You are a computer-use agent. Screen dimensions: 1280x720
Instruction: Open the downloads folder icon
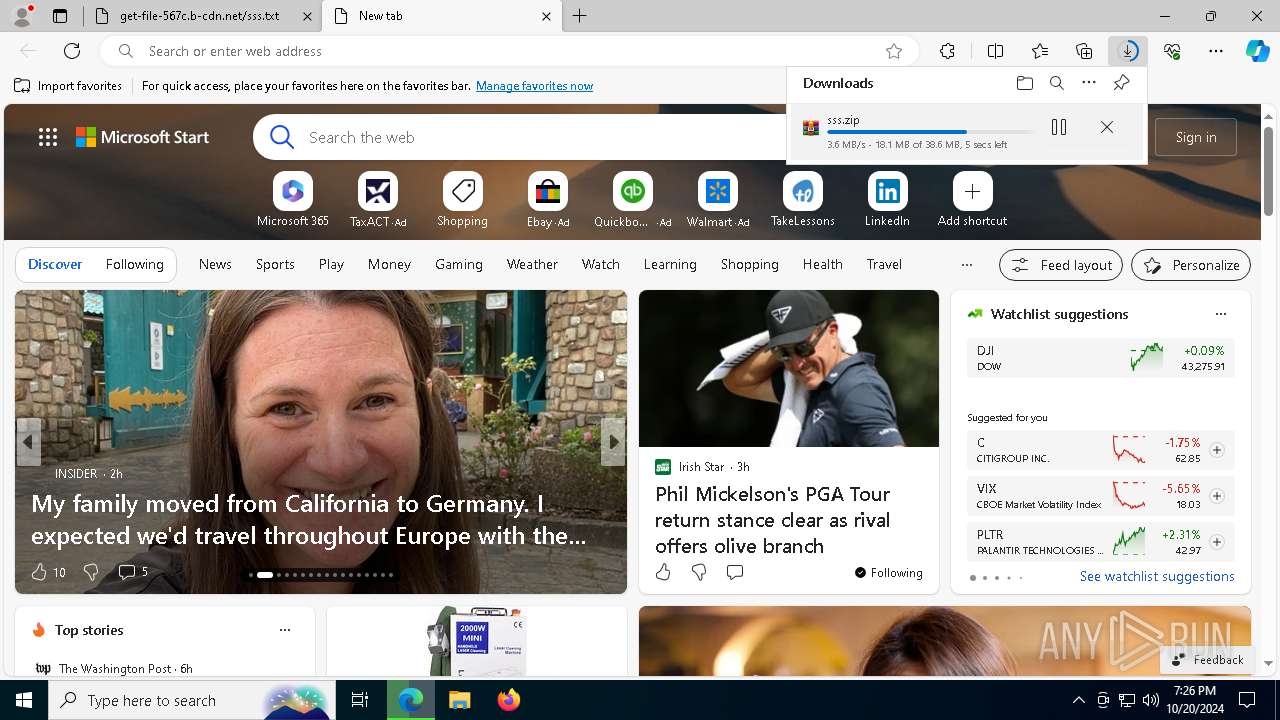pos(1025,83)
